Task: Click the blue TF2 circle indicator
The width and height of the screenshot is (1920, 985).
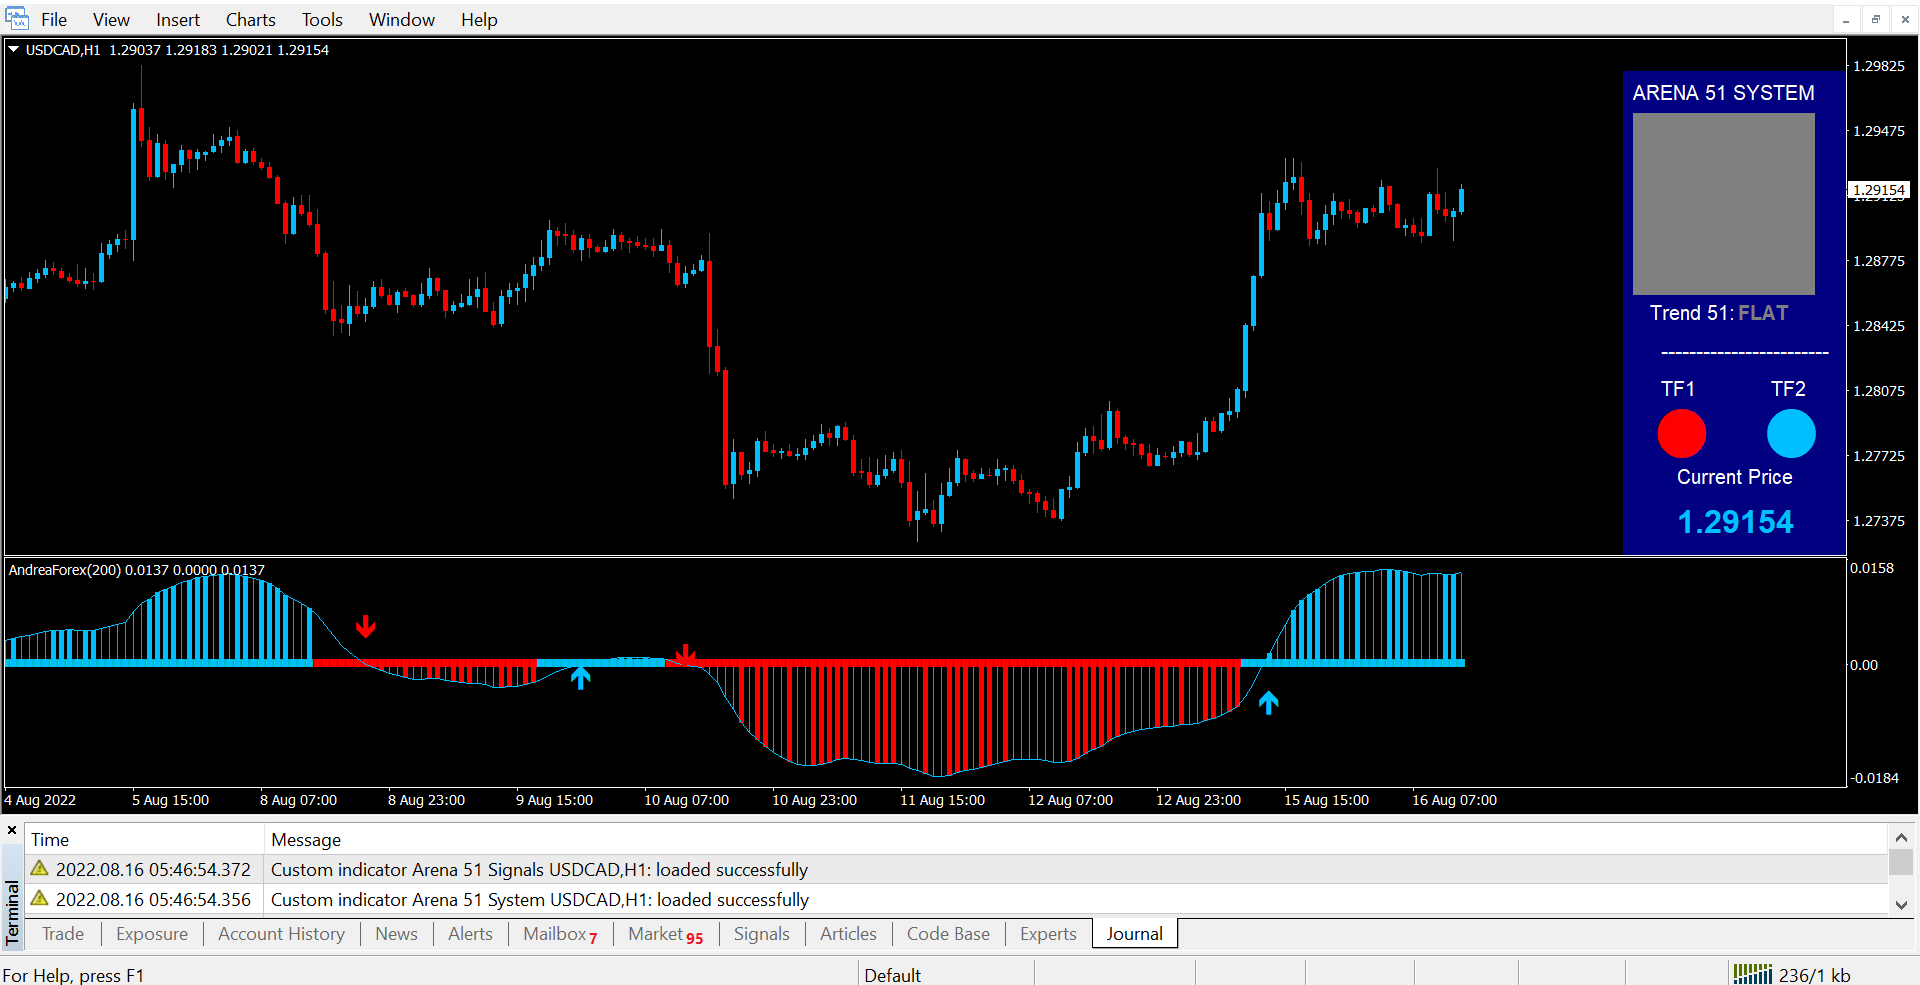Action: pyautogui.click(x=1790, y=434)
